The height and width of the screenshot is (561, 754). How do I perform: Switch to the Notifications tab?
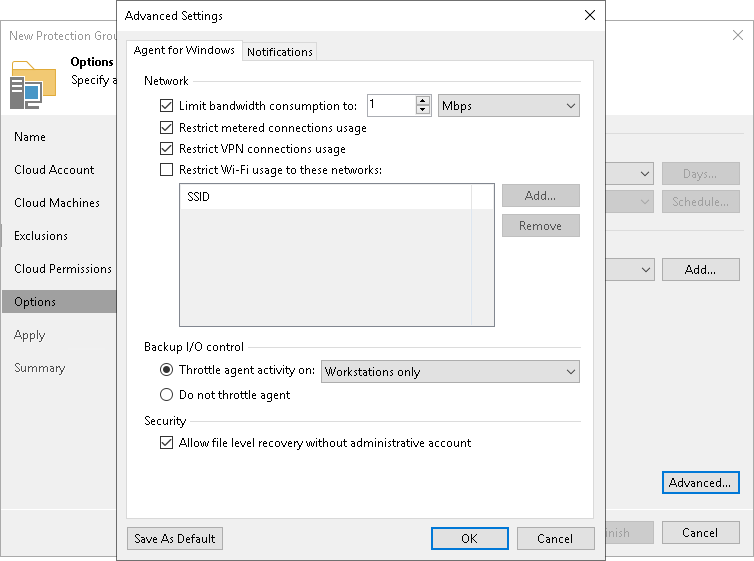[x=279, y=52]
